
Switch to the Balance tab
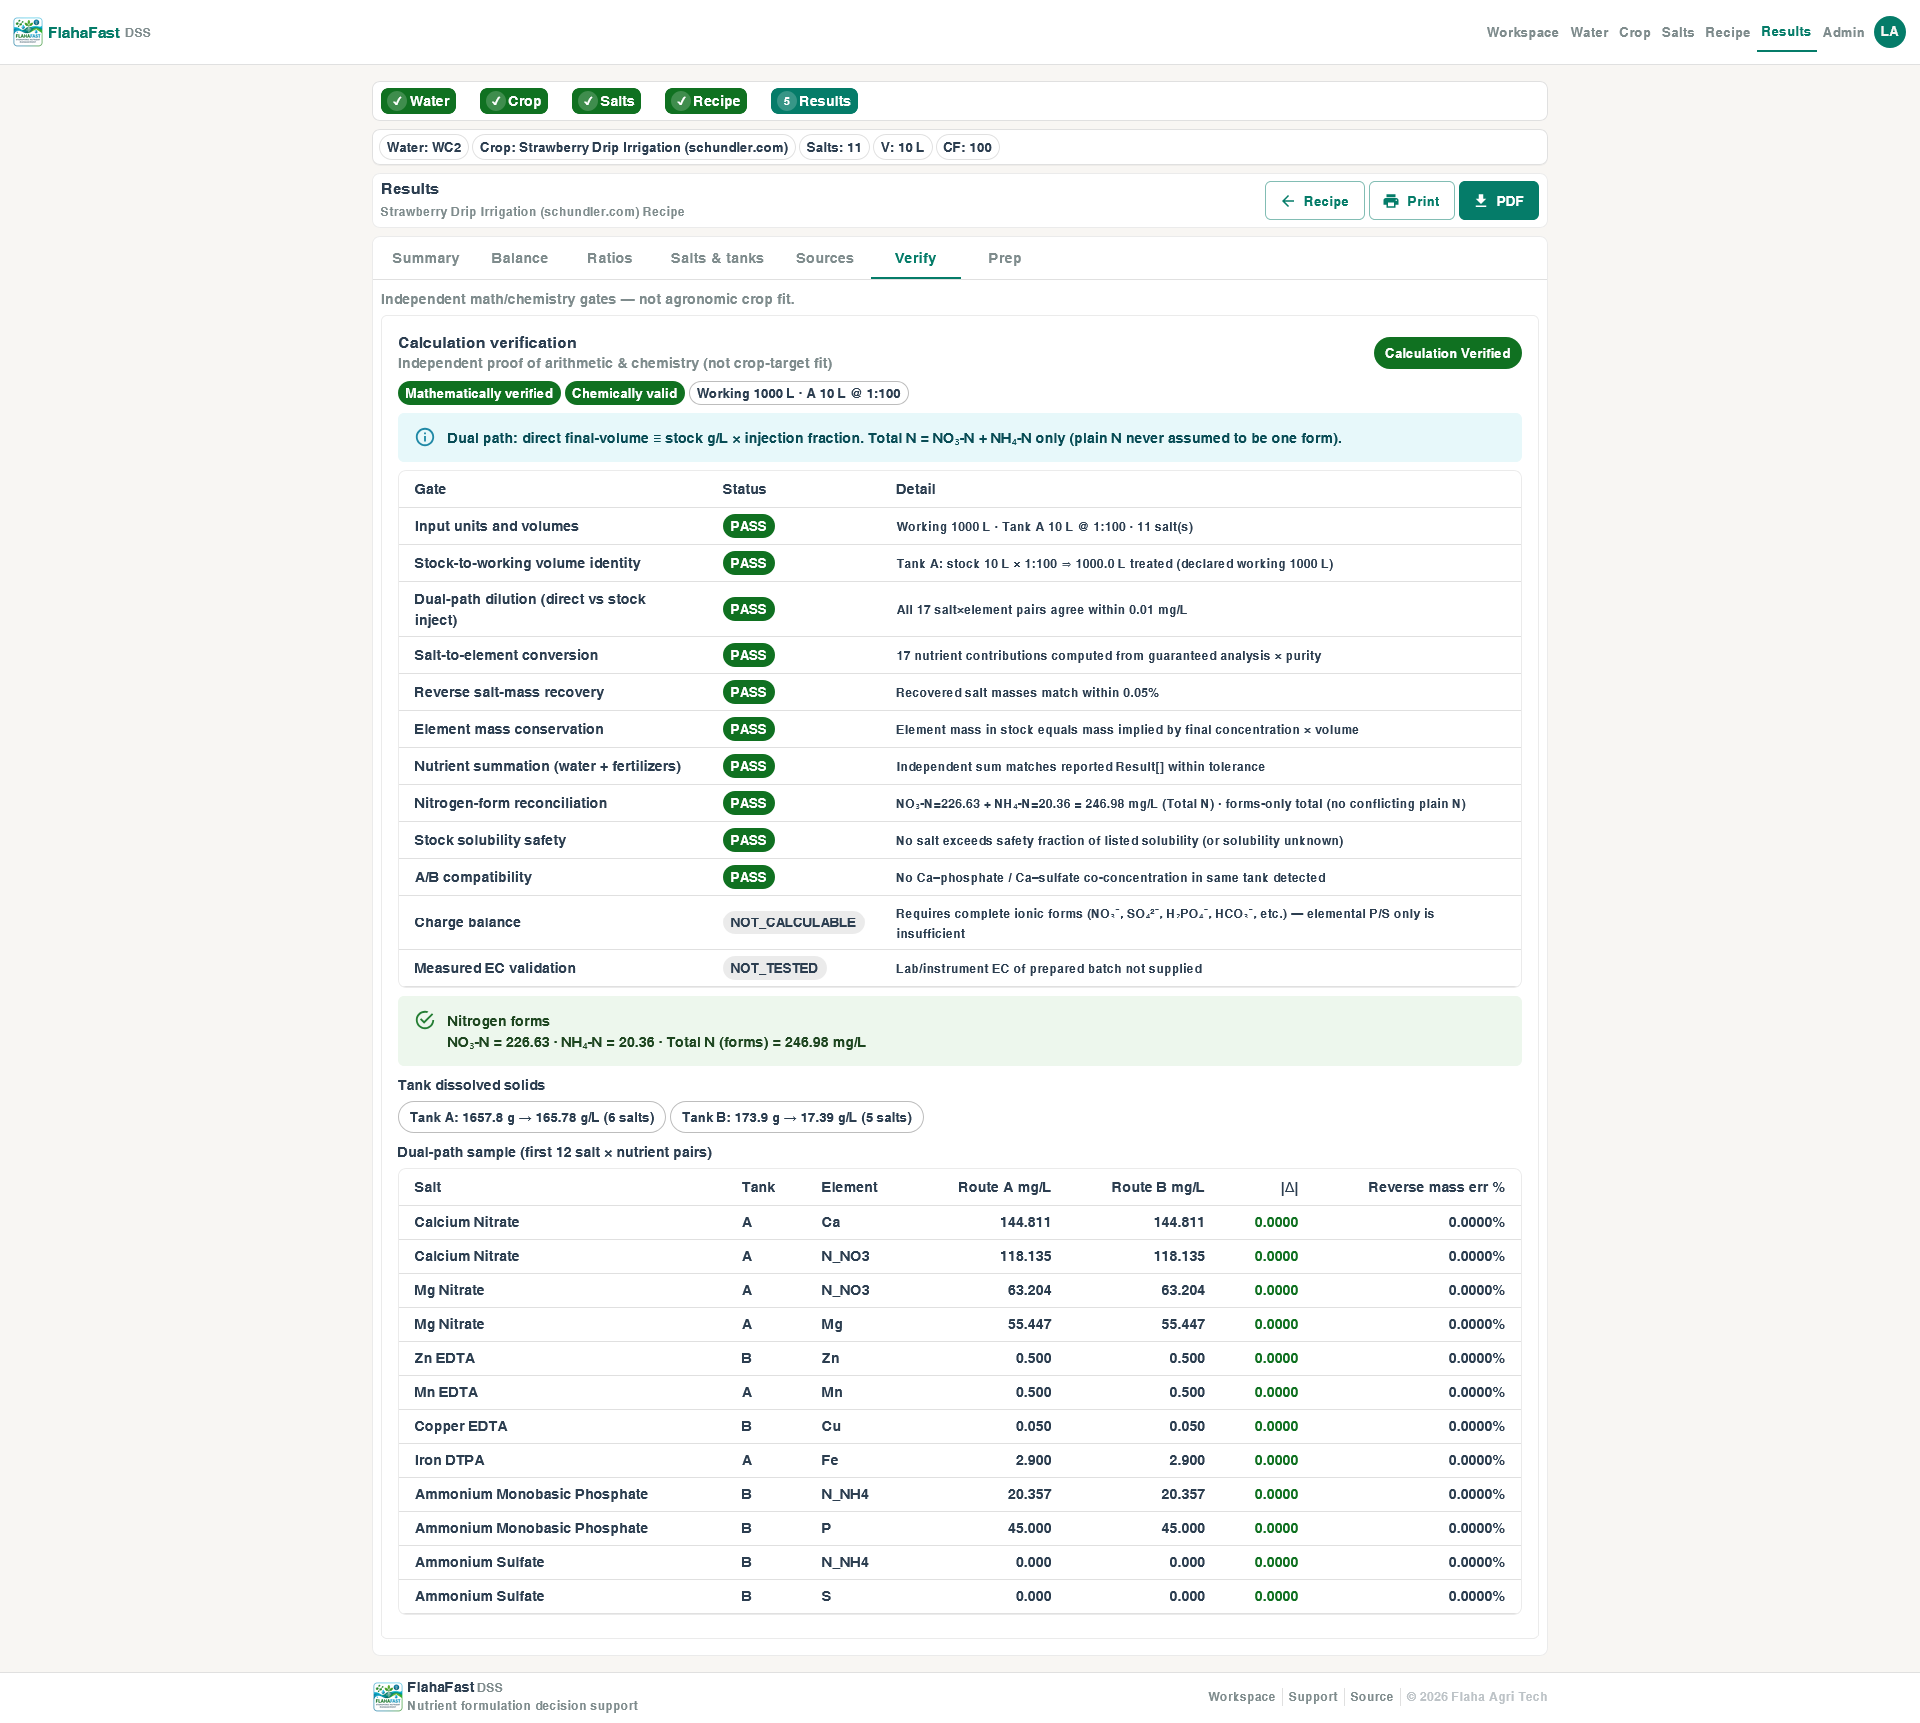point(519,258)
